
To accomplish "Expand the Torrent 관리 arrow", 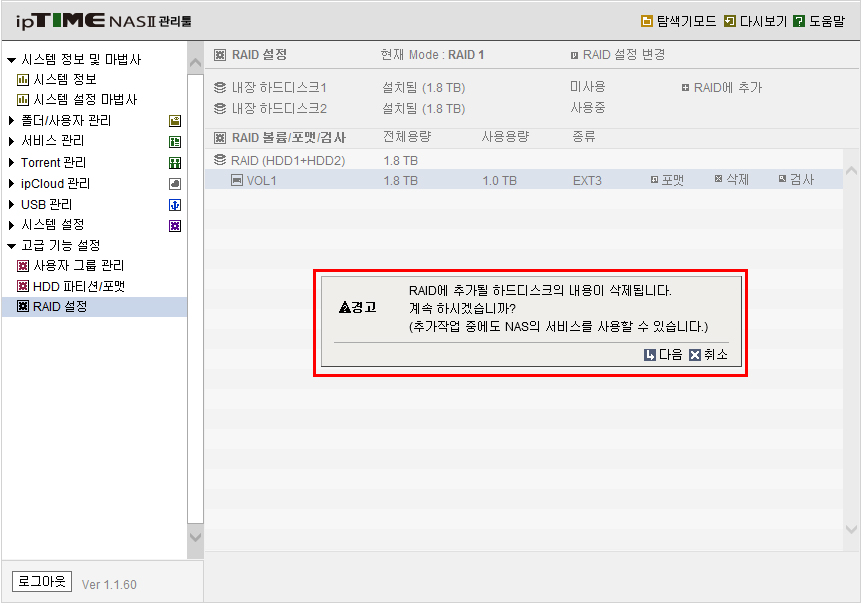I will [11, 162].
